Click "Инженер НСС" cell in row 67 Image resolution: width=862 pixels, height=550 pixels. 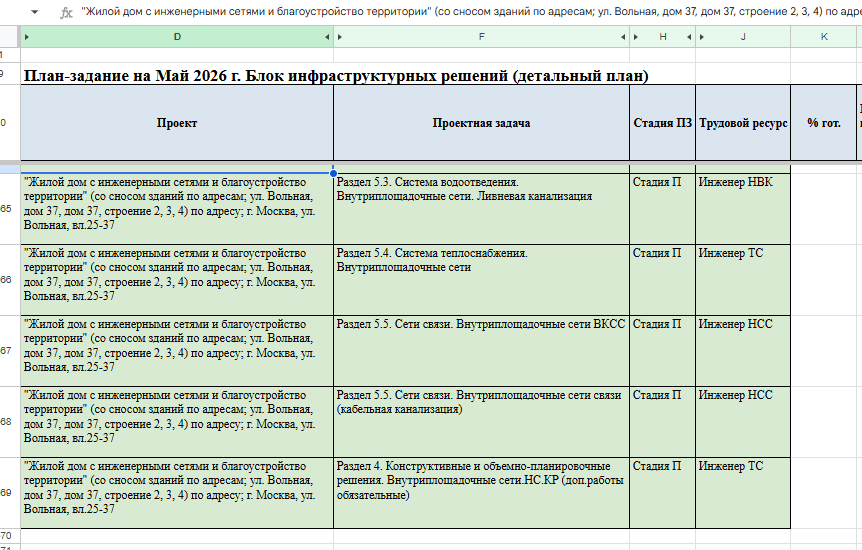point(743,351)
